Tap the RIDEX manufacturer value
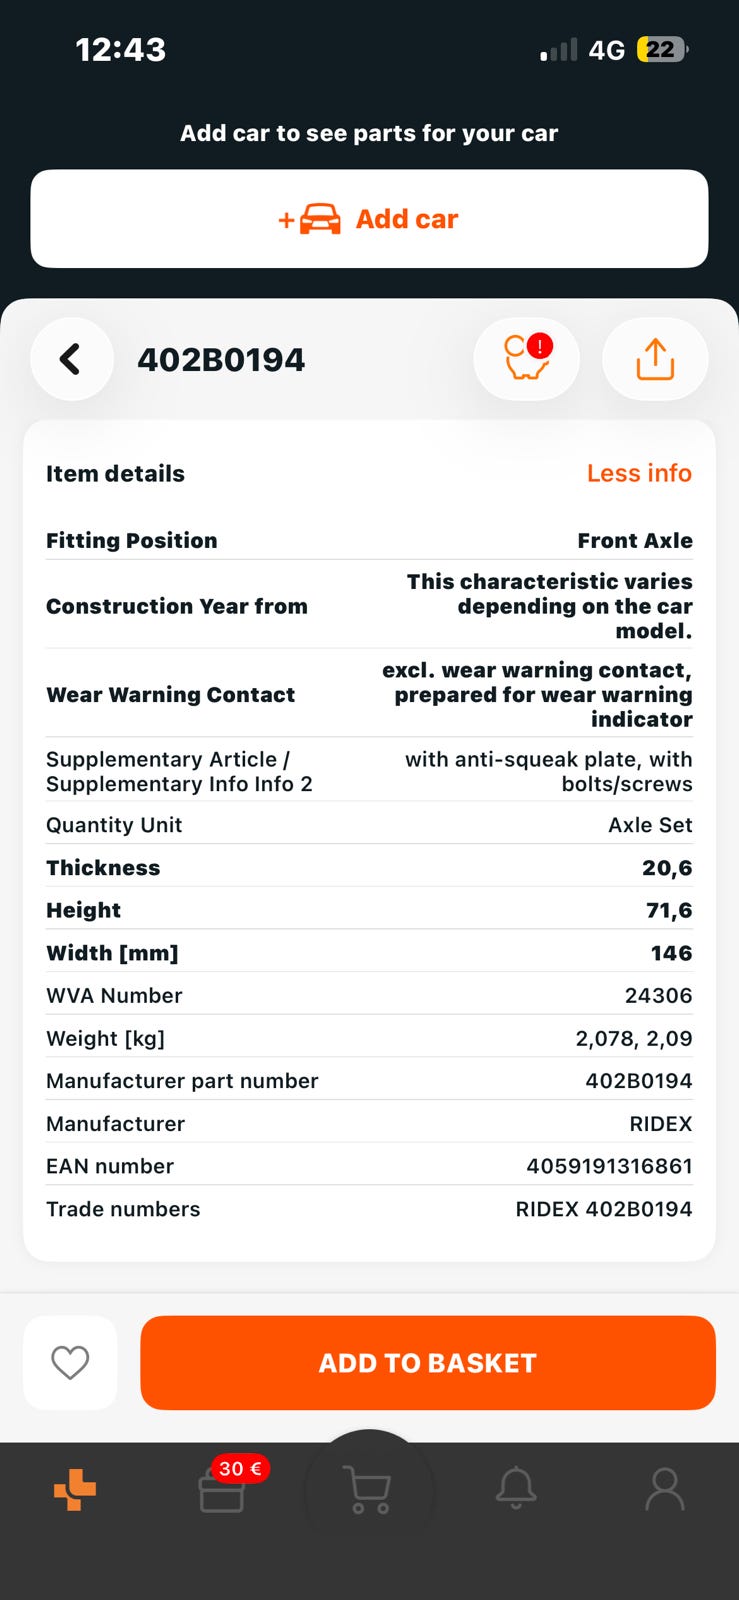Image resolution: width=739 pixels, height=1600 pixels. (660, 1124)
